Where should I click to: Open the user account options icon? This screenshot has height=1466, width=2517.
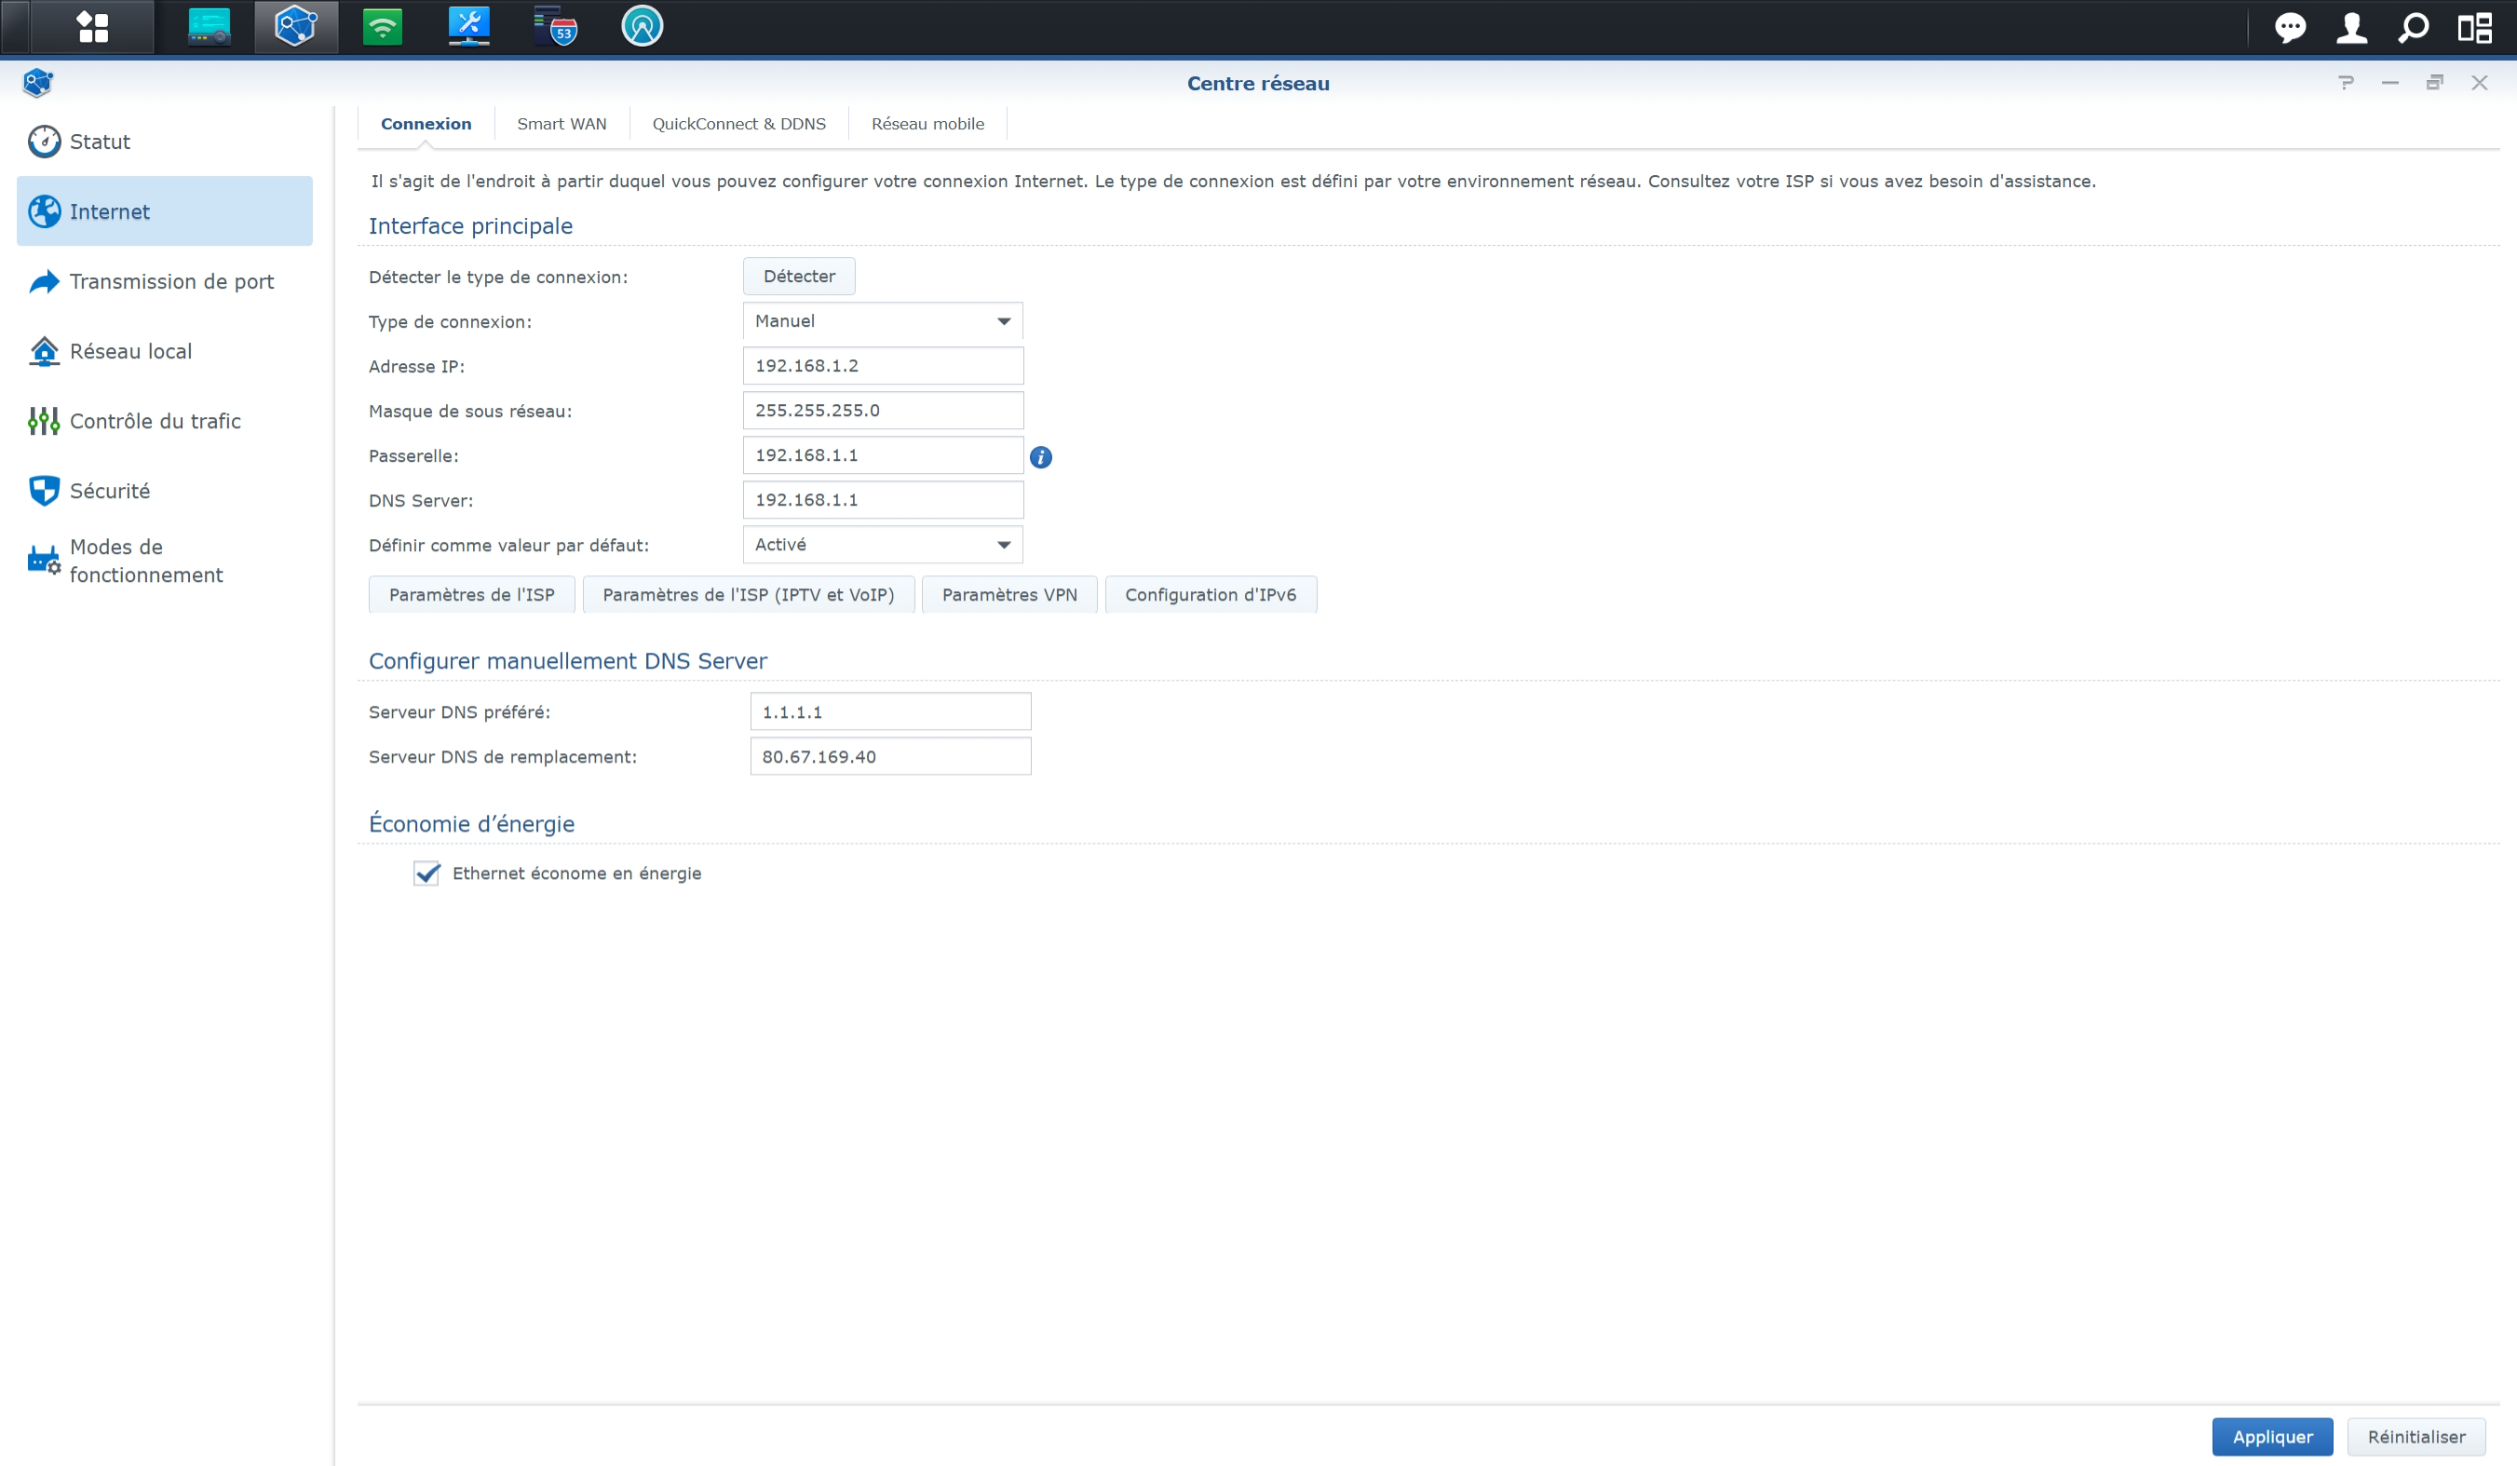[x=2351, y=27]
